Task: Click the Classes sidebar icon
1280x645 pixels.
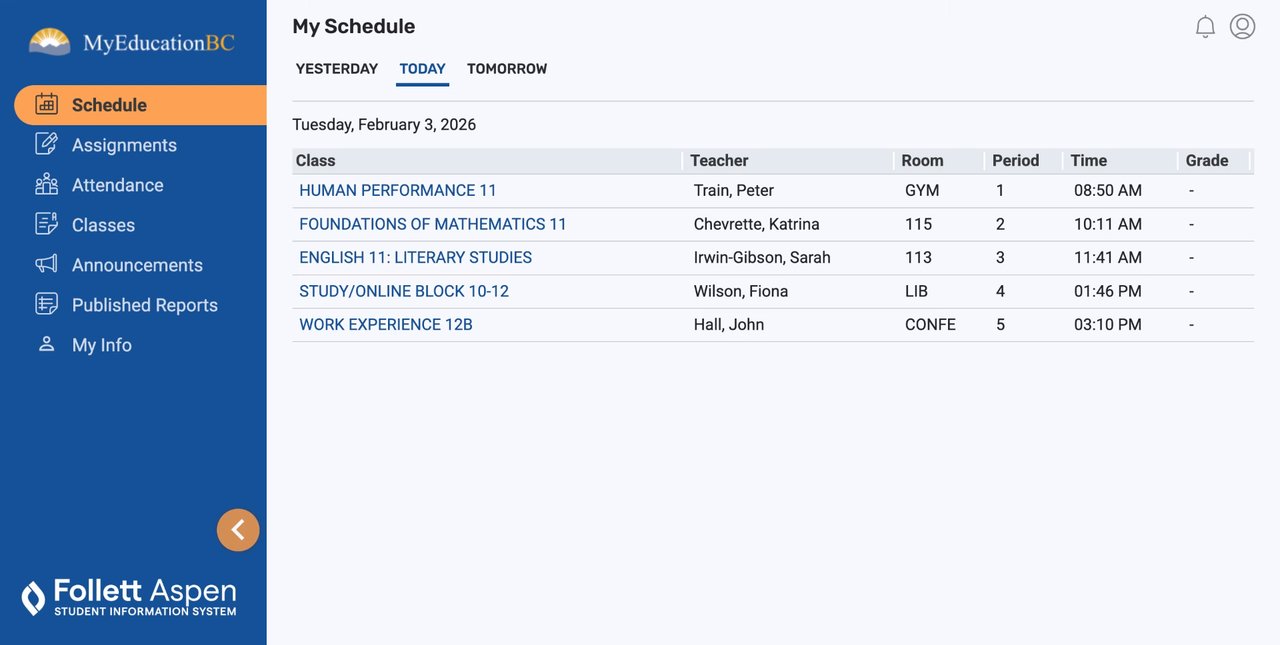Action: click(x=46, y=224)
